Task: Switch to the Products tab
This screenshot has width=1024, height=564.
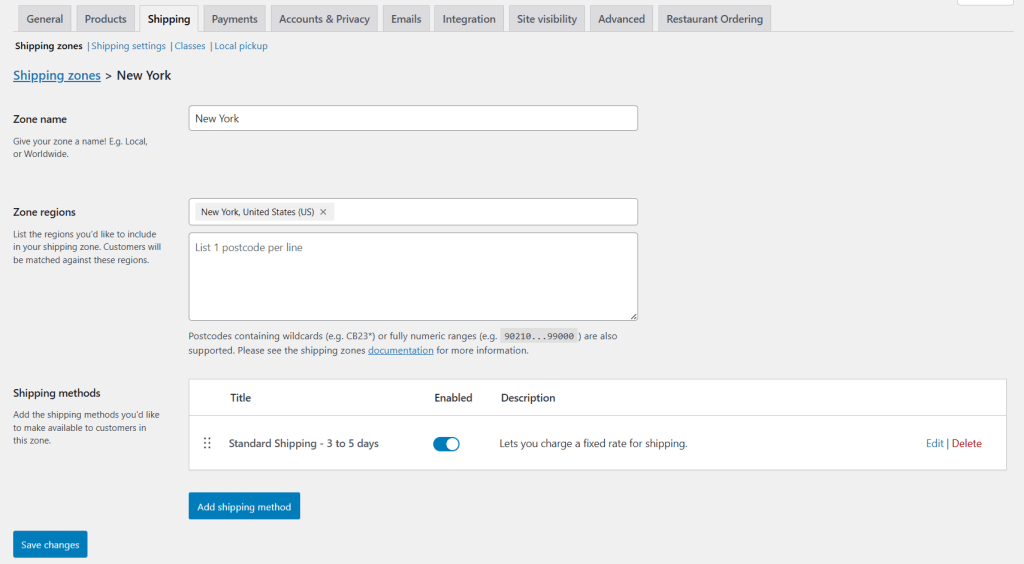Action: coord(105,19)
